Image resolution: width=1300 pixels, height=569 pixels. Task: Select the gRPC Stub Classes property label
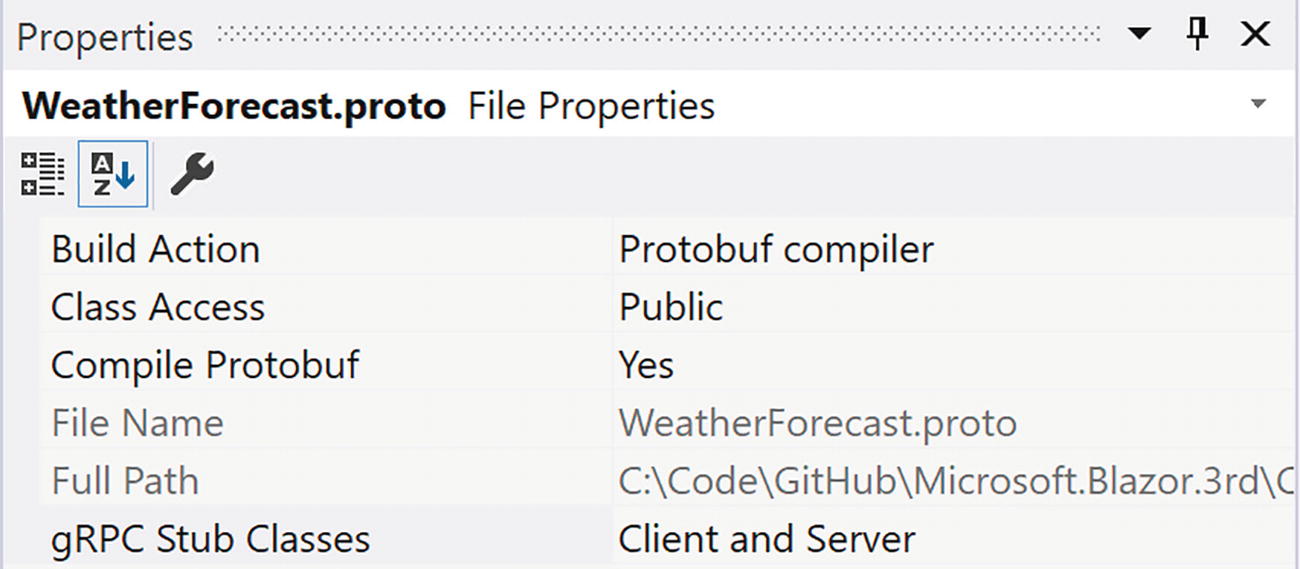point(210,539)
